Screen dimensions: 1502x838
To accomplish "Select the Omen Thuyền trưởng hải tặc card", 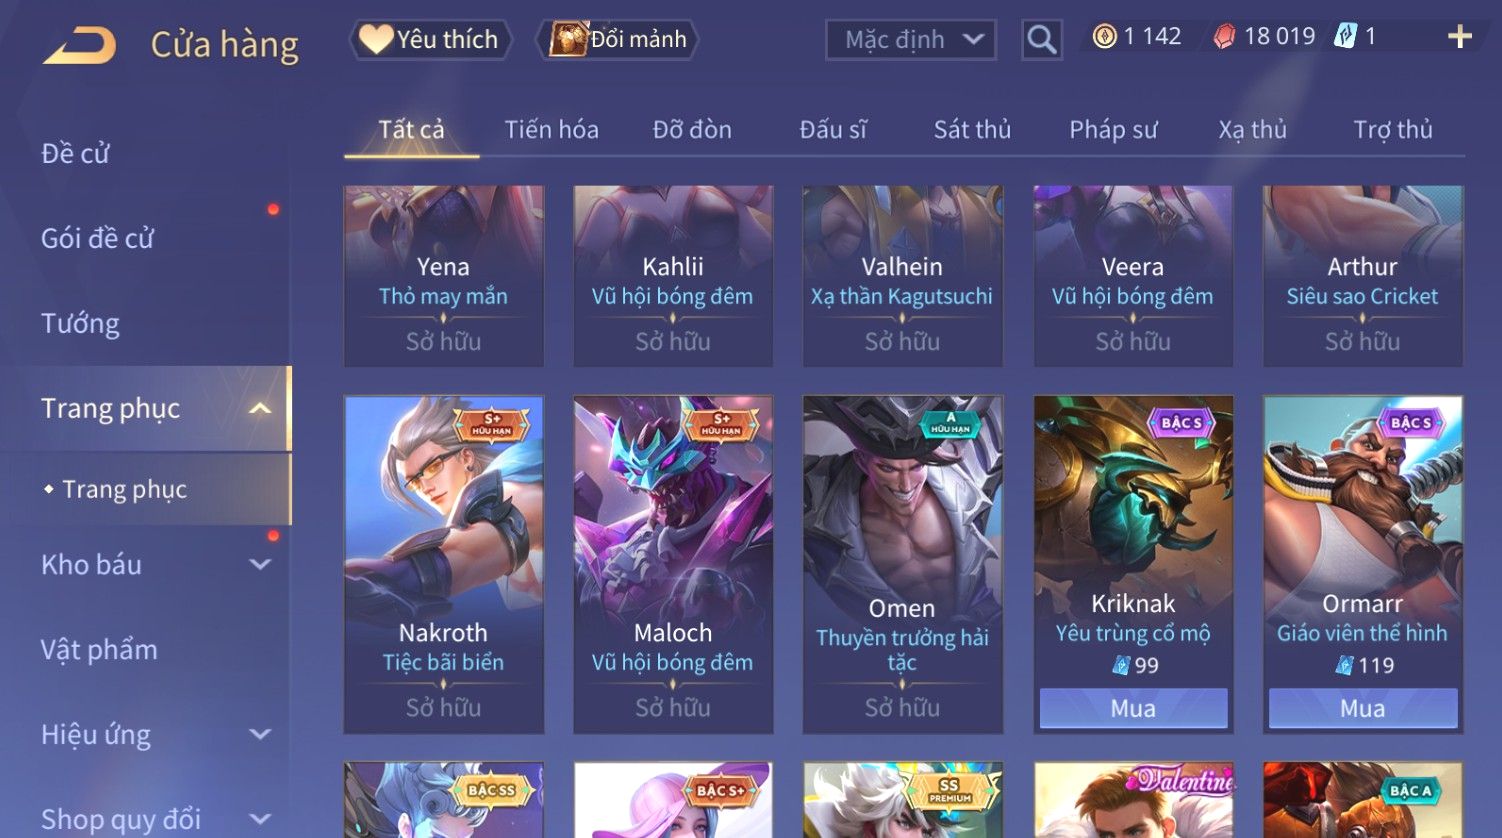I will click(903, 565).
